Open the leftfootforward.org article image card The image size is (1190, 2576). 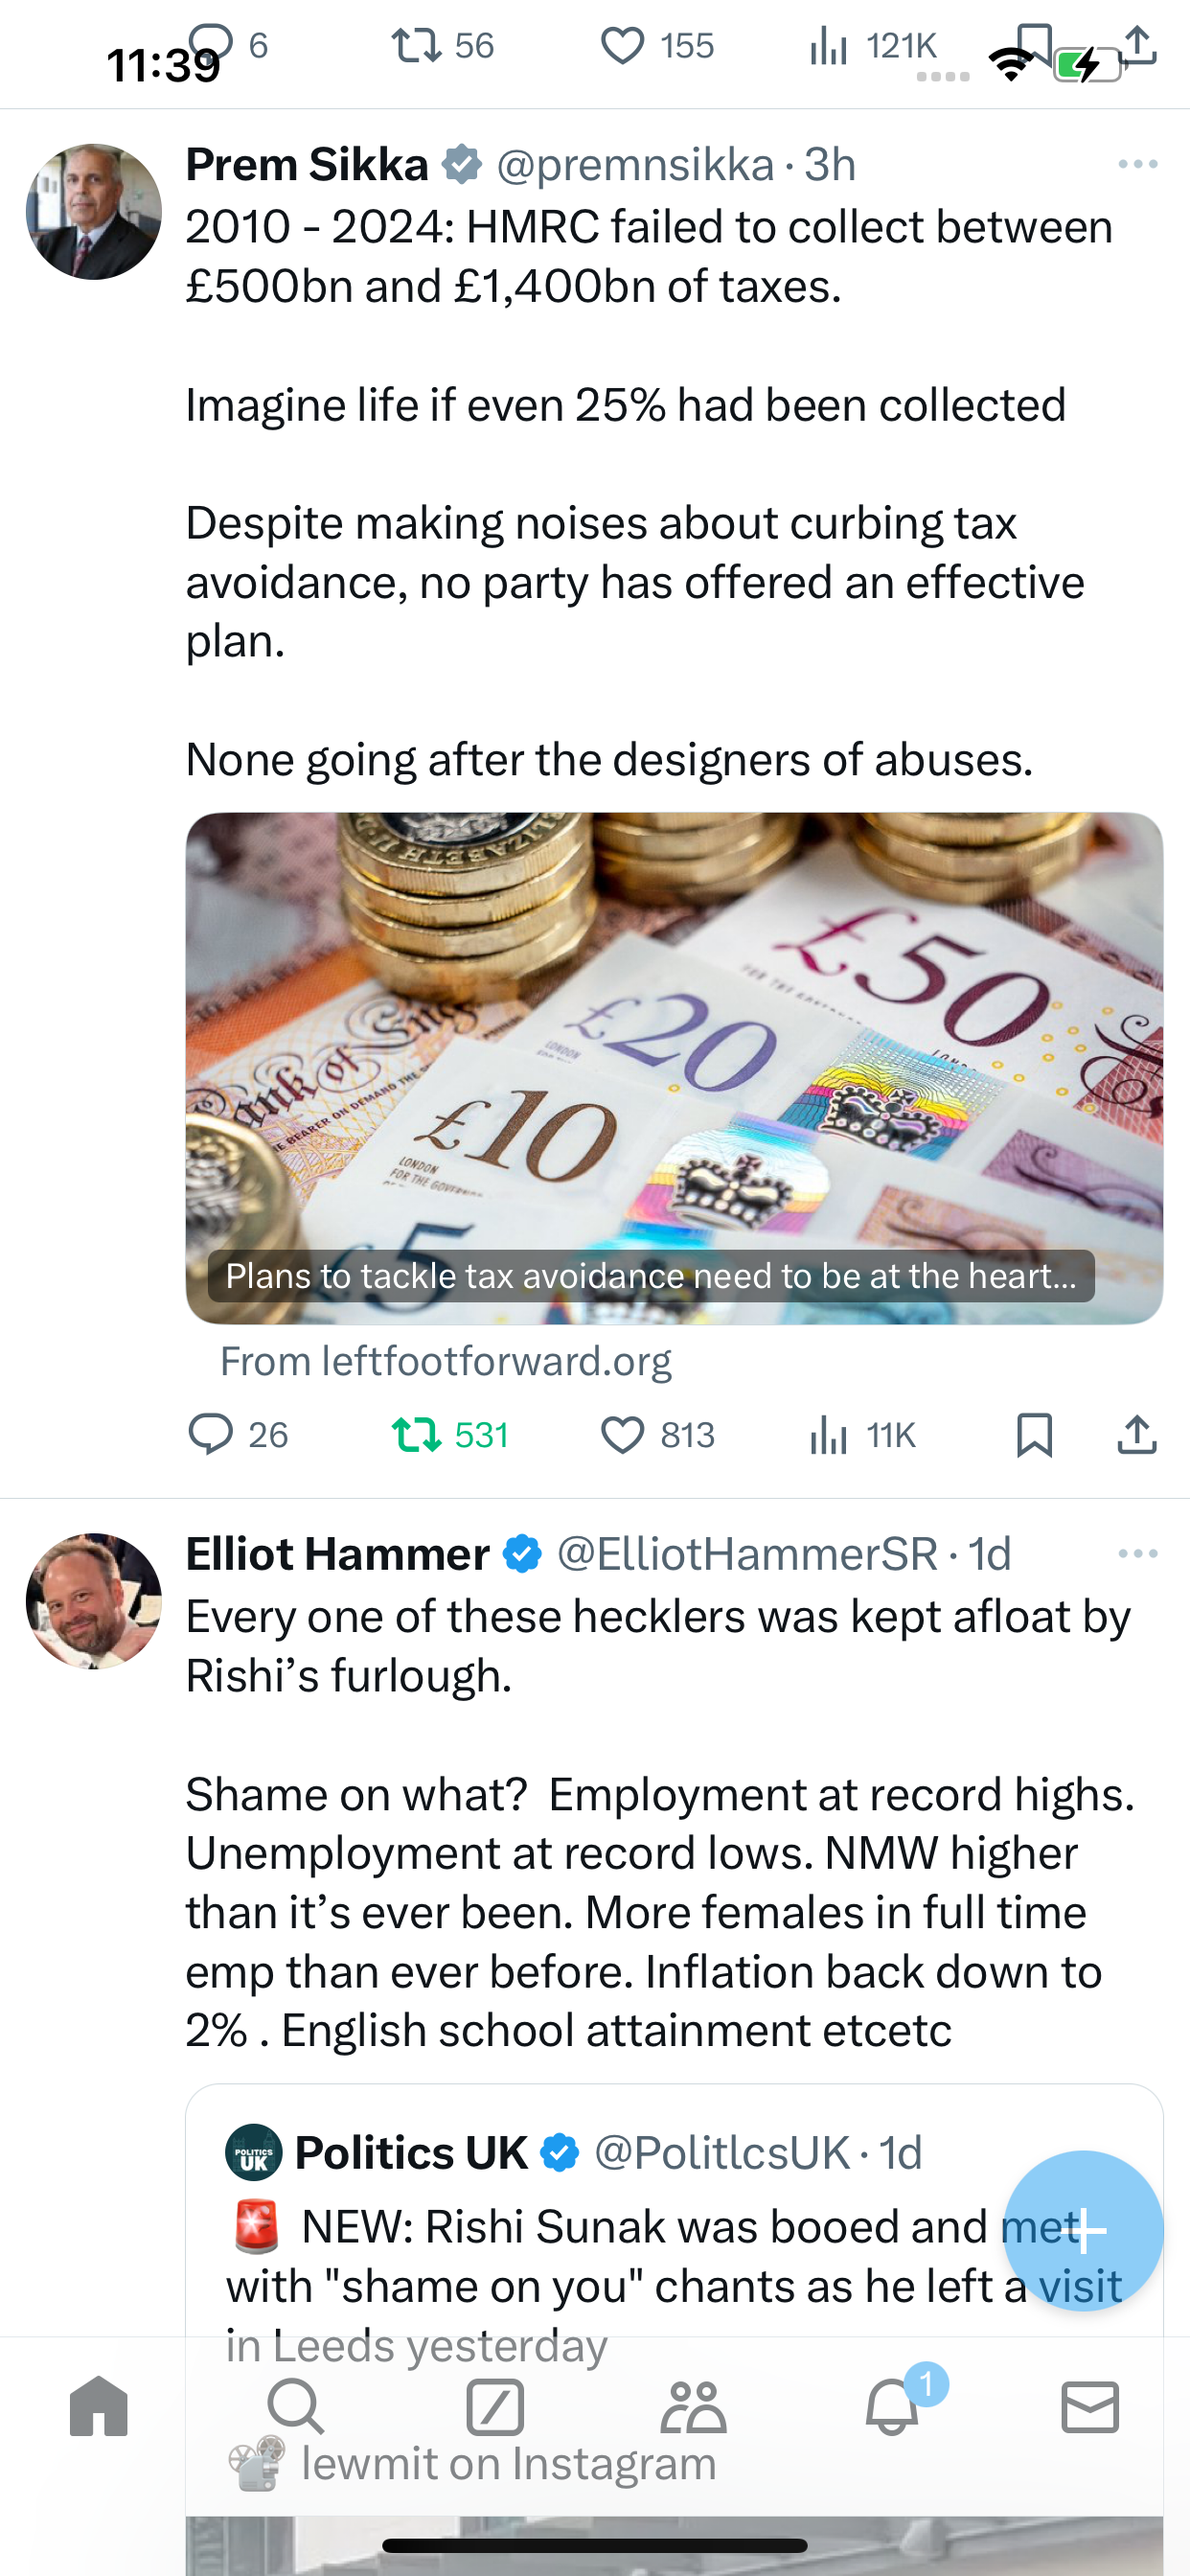pos(674,1068)
